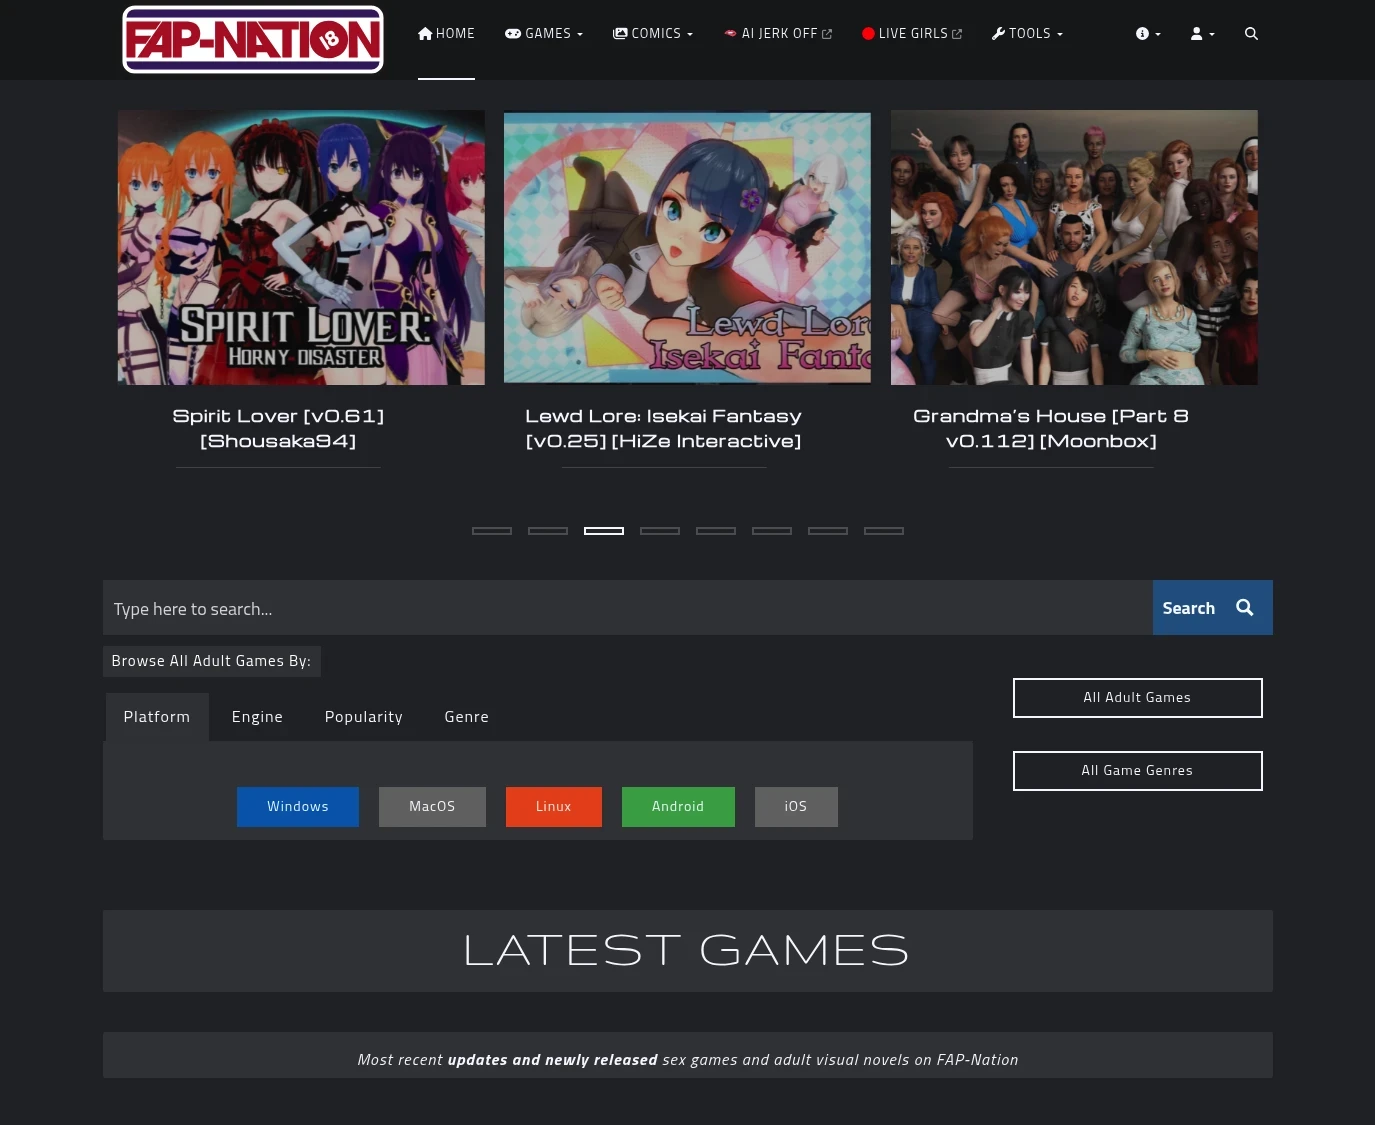Click the blue Search button
Screen dimensions: 1375x1125
[1212, 608]
